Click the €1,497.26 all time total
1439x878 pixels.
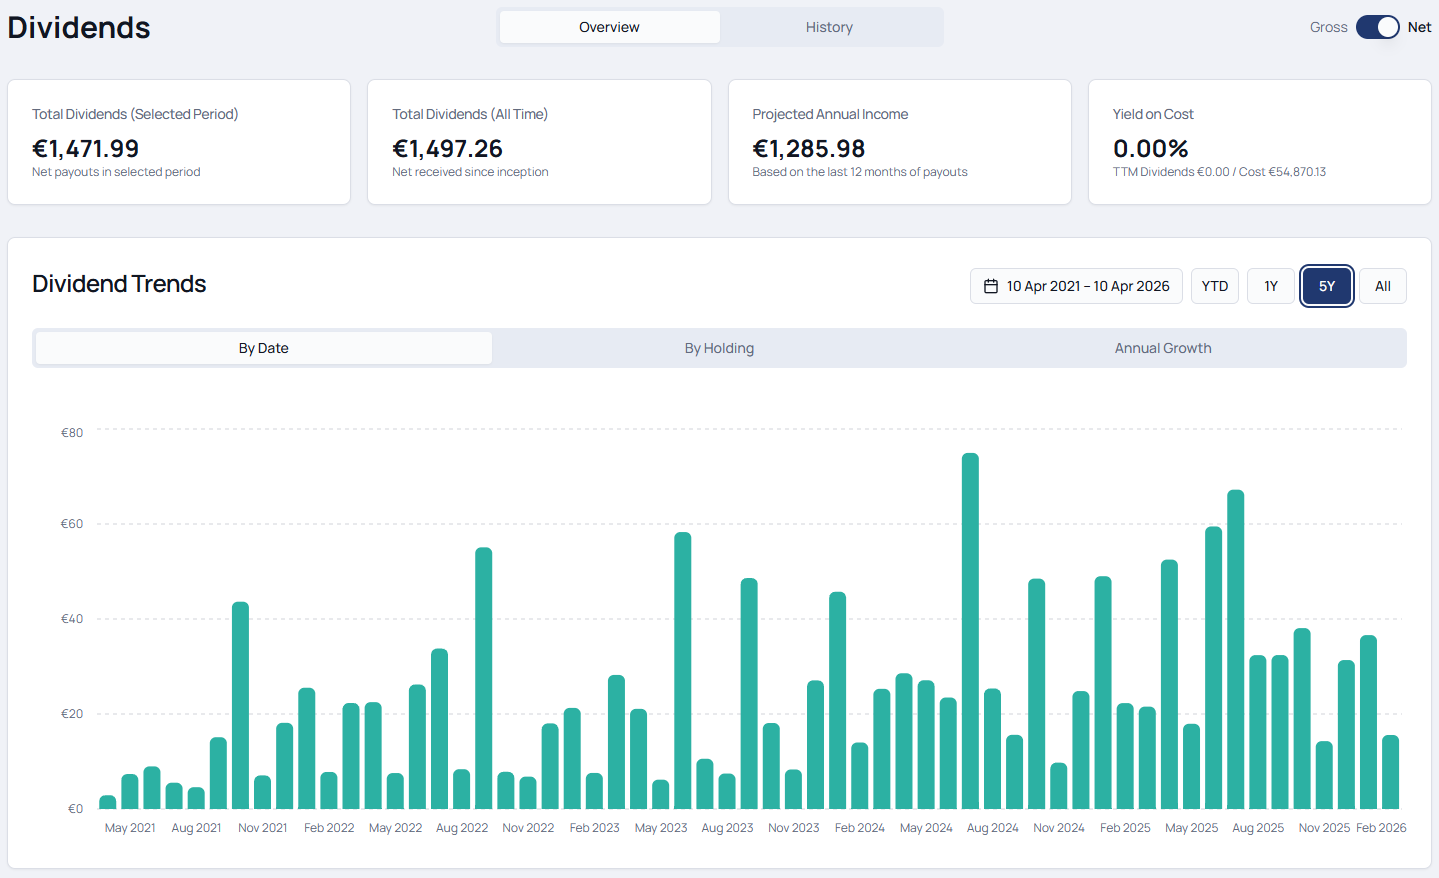point(447,149)
